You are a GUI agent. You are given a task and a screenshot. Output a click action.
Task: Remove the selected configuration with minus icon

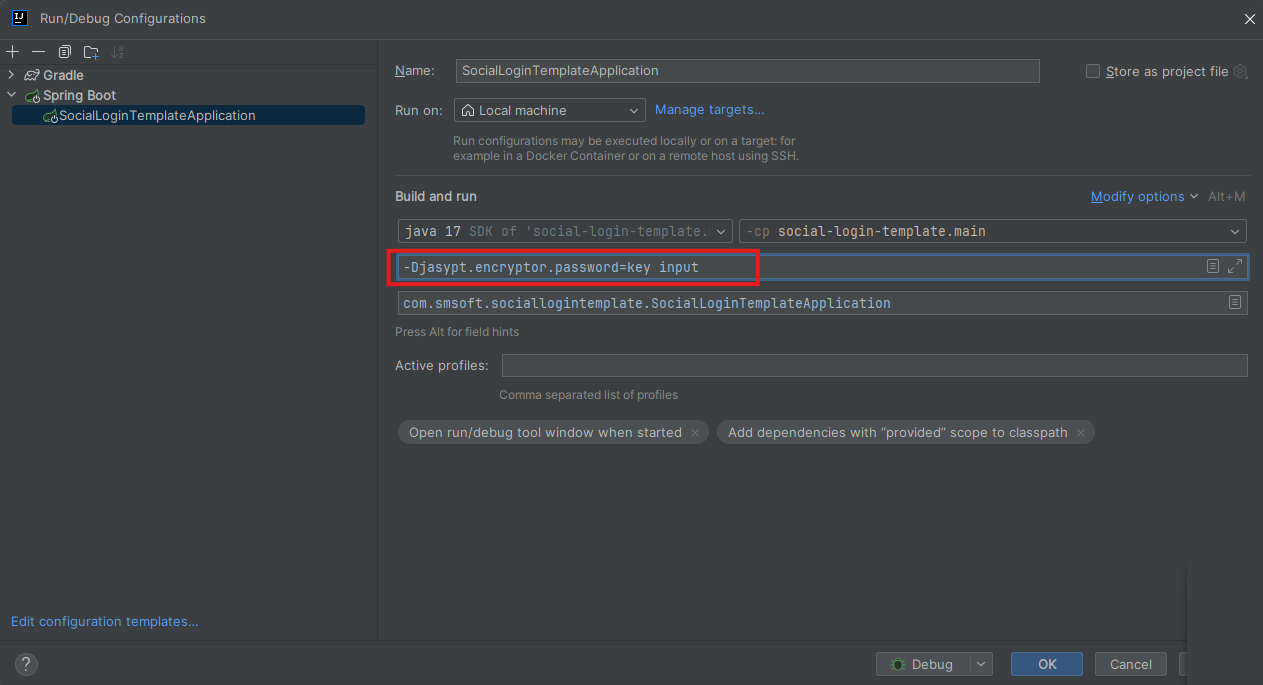coord(38,51)
